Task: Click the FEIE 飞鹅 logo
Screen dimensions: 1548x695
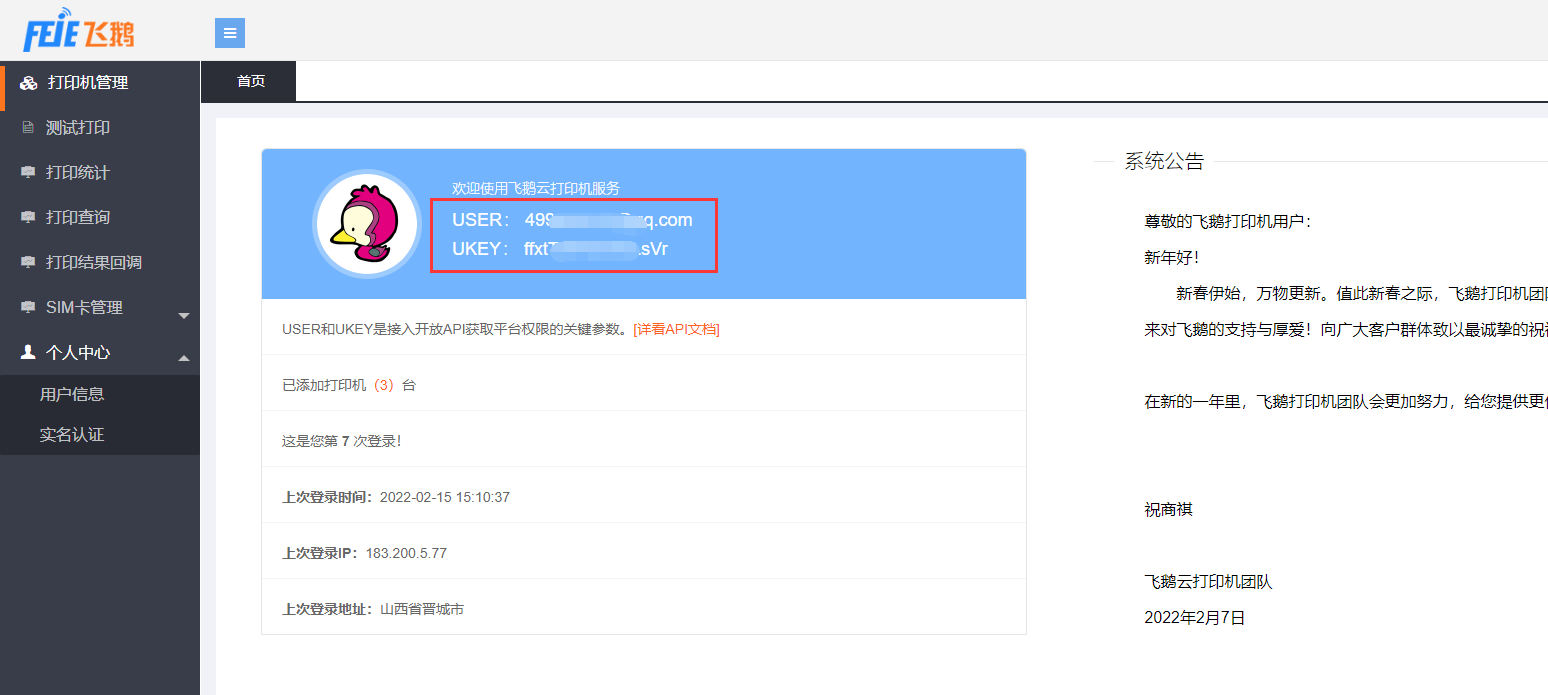Action: pos(79,30)
